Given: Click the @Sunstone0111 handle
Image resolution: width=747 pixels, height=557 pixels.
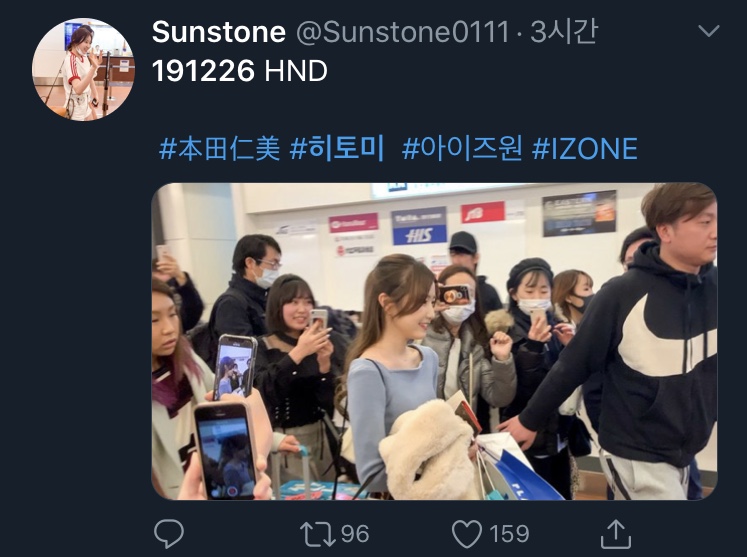Looking at the screenshot, I should pos(403,32).
